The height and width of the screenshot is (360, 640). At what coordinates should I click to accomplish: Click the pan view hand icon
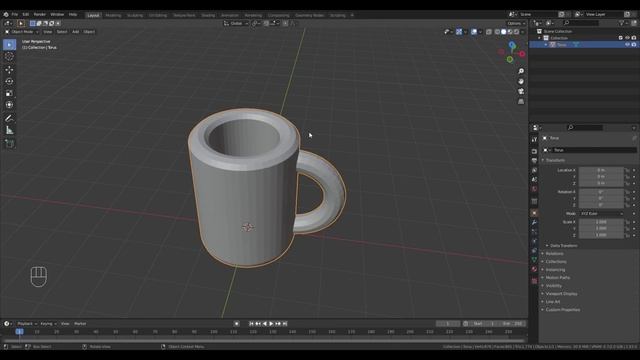click(x=521, y=81)
